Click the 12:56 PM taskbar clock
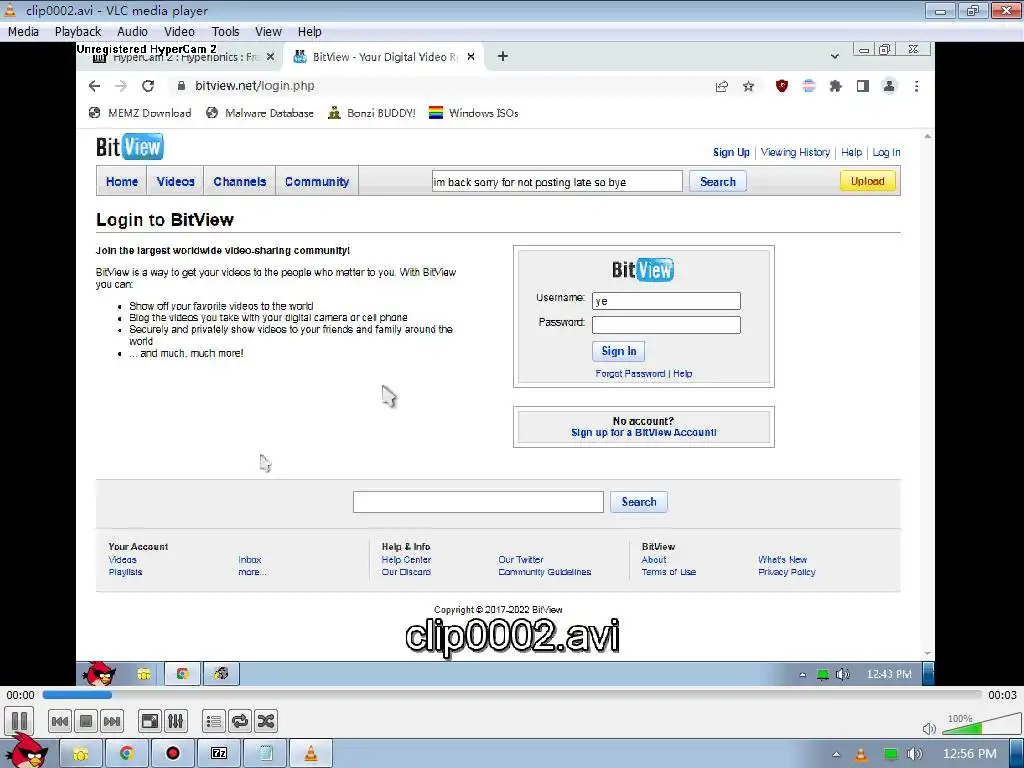The width and height of the screenshot is (1024, 768). coord(970,754)
